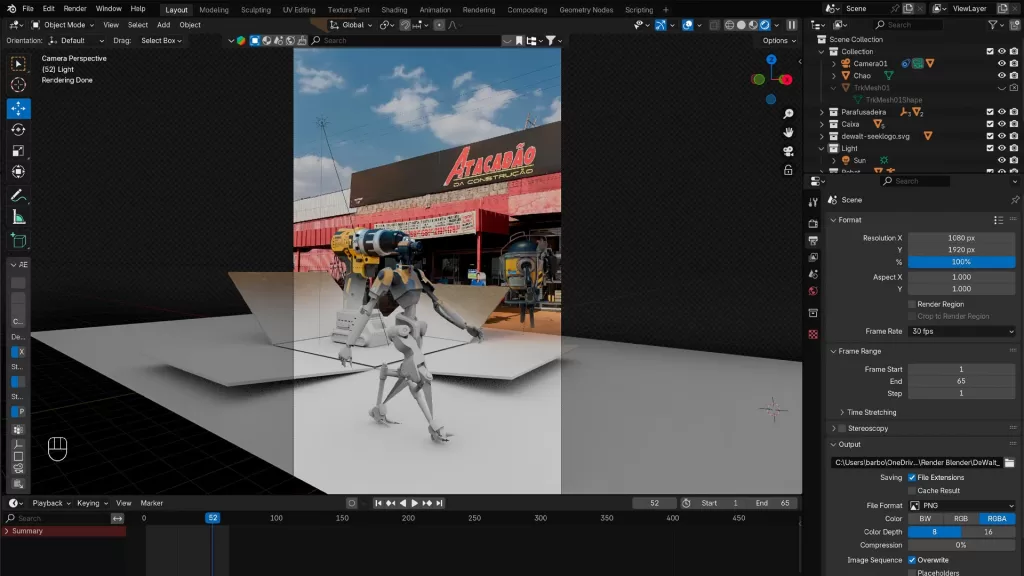Collapse the Light collection
This screenshot has height=576, width=1024.
pos(822,148)
